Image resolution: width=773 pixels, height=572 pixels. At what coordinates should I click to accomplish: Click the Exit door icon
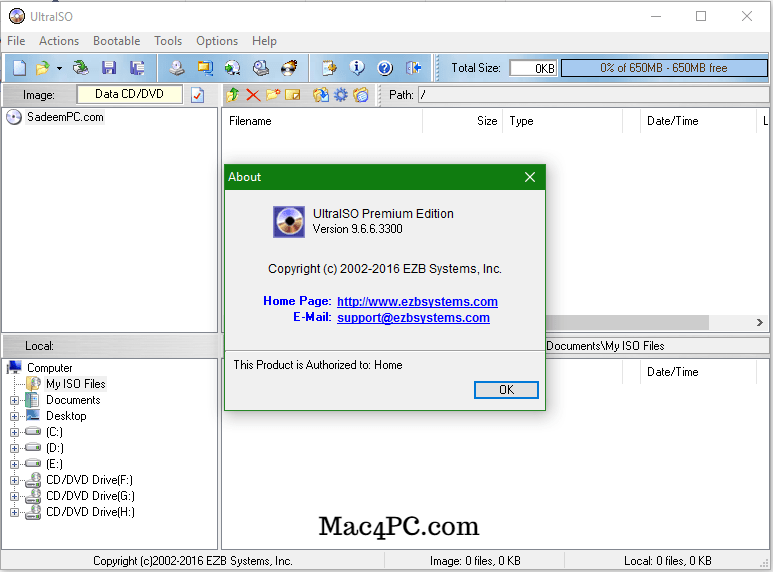[413, 68]
